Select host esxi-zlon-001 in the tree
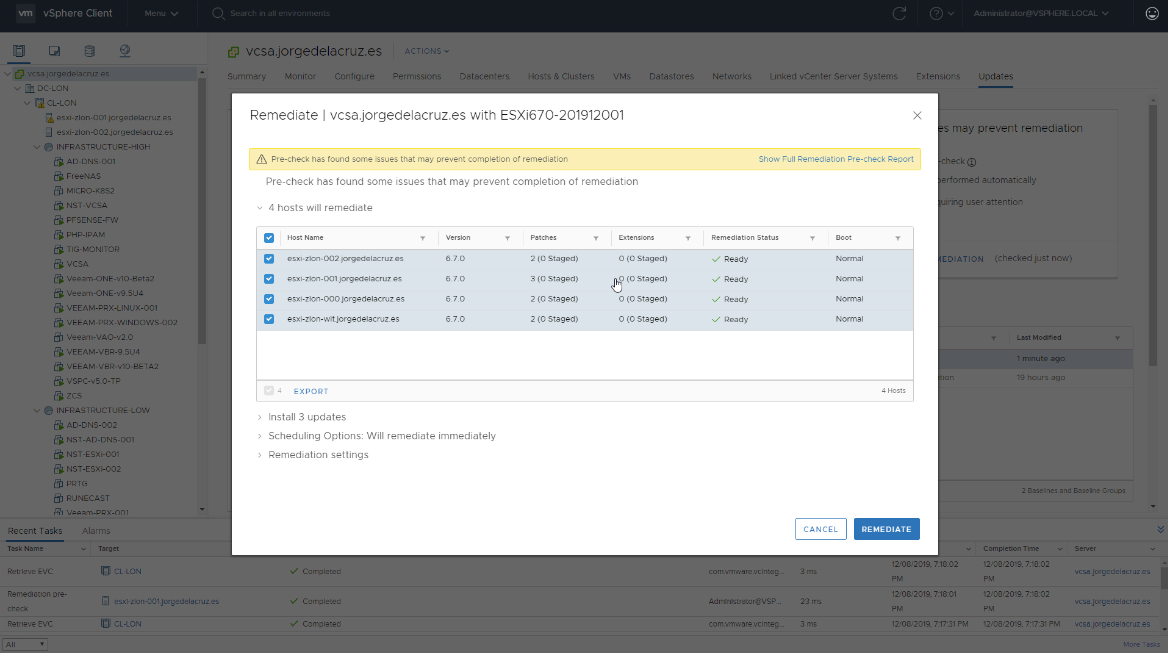 [x=114, y=118]
